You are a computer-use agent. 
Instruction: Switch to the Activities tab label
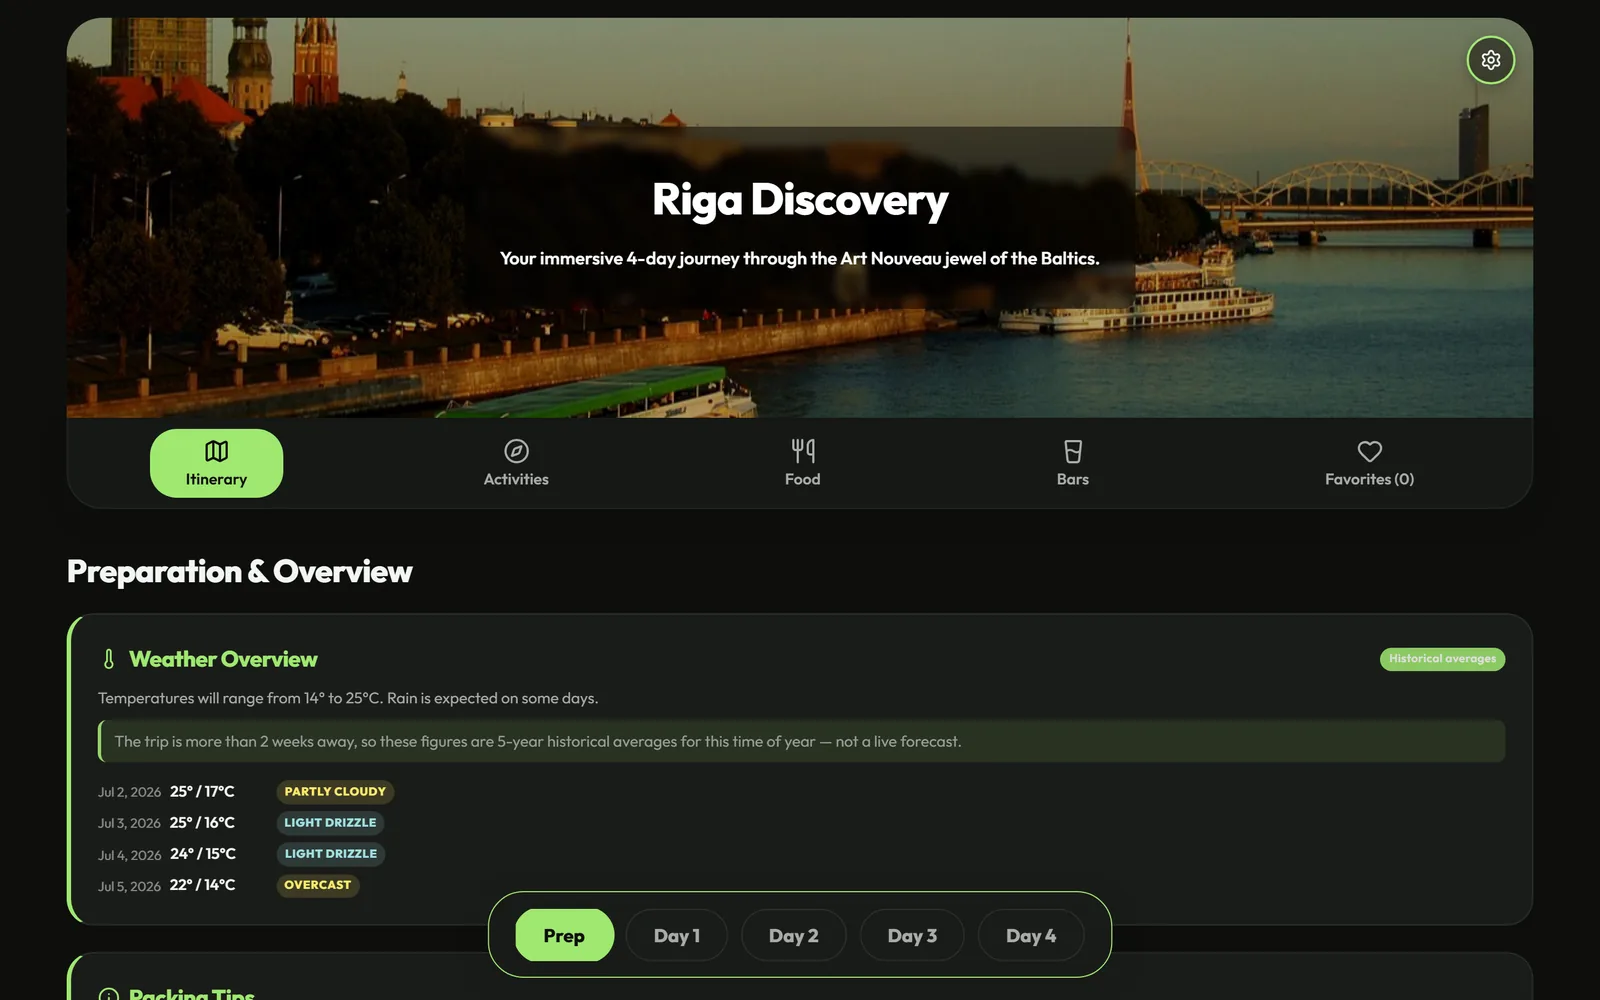click(516, 479)
